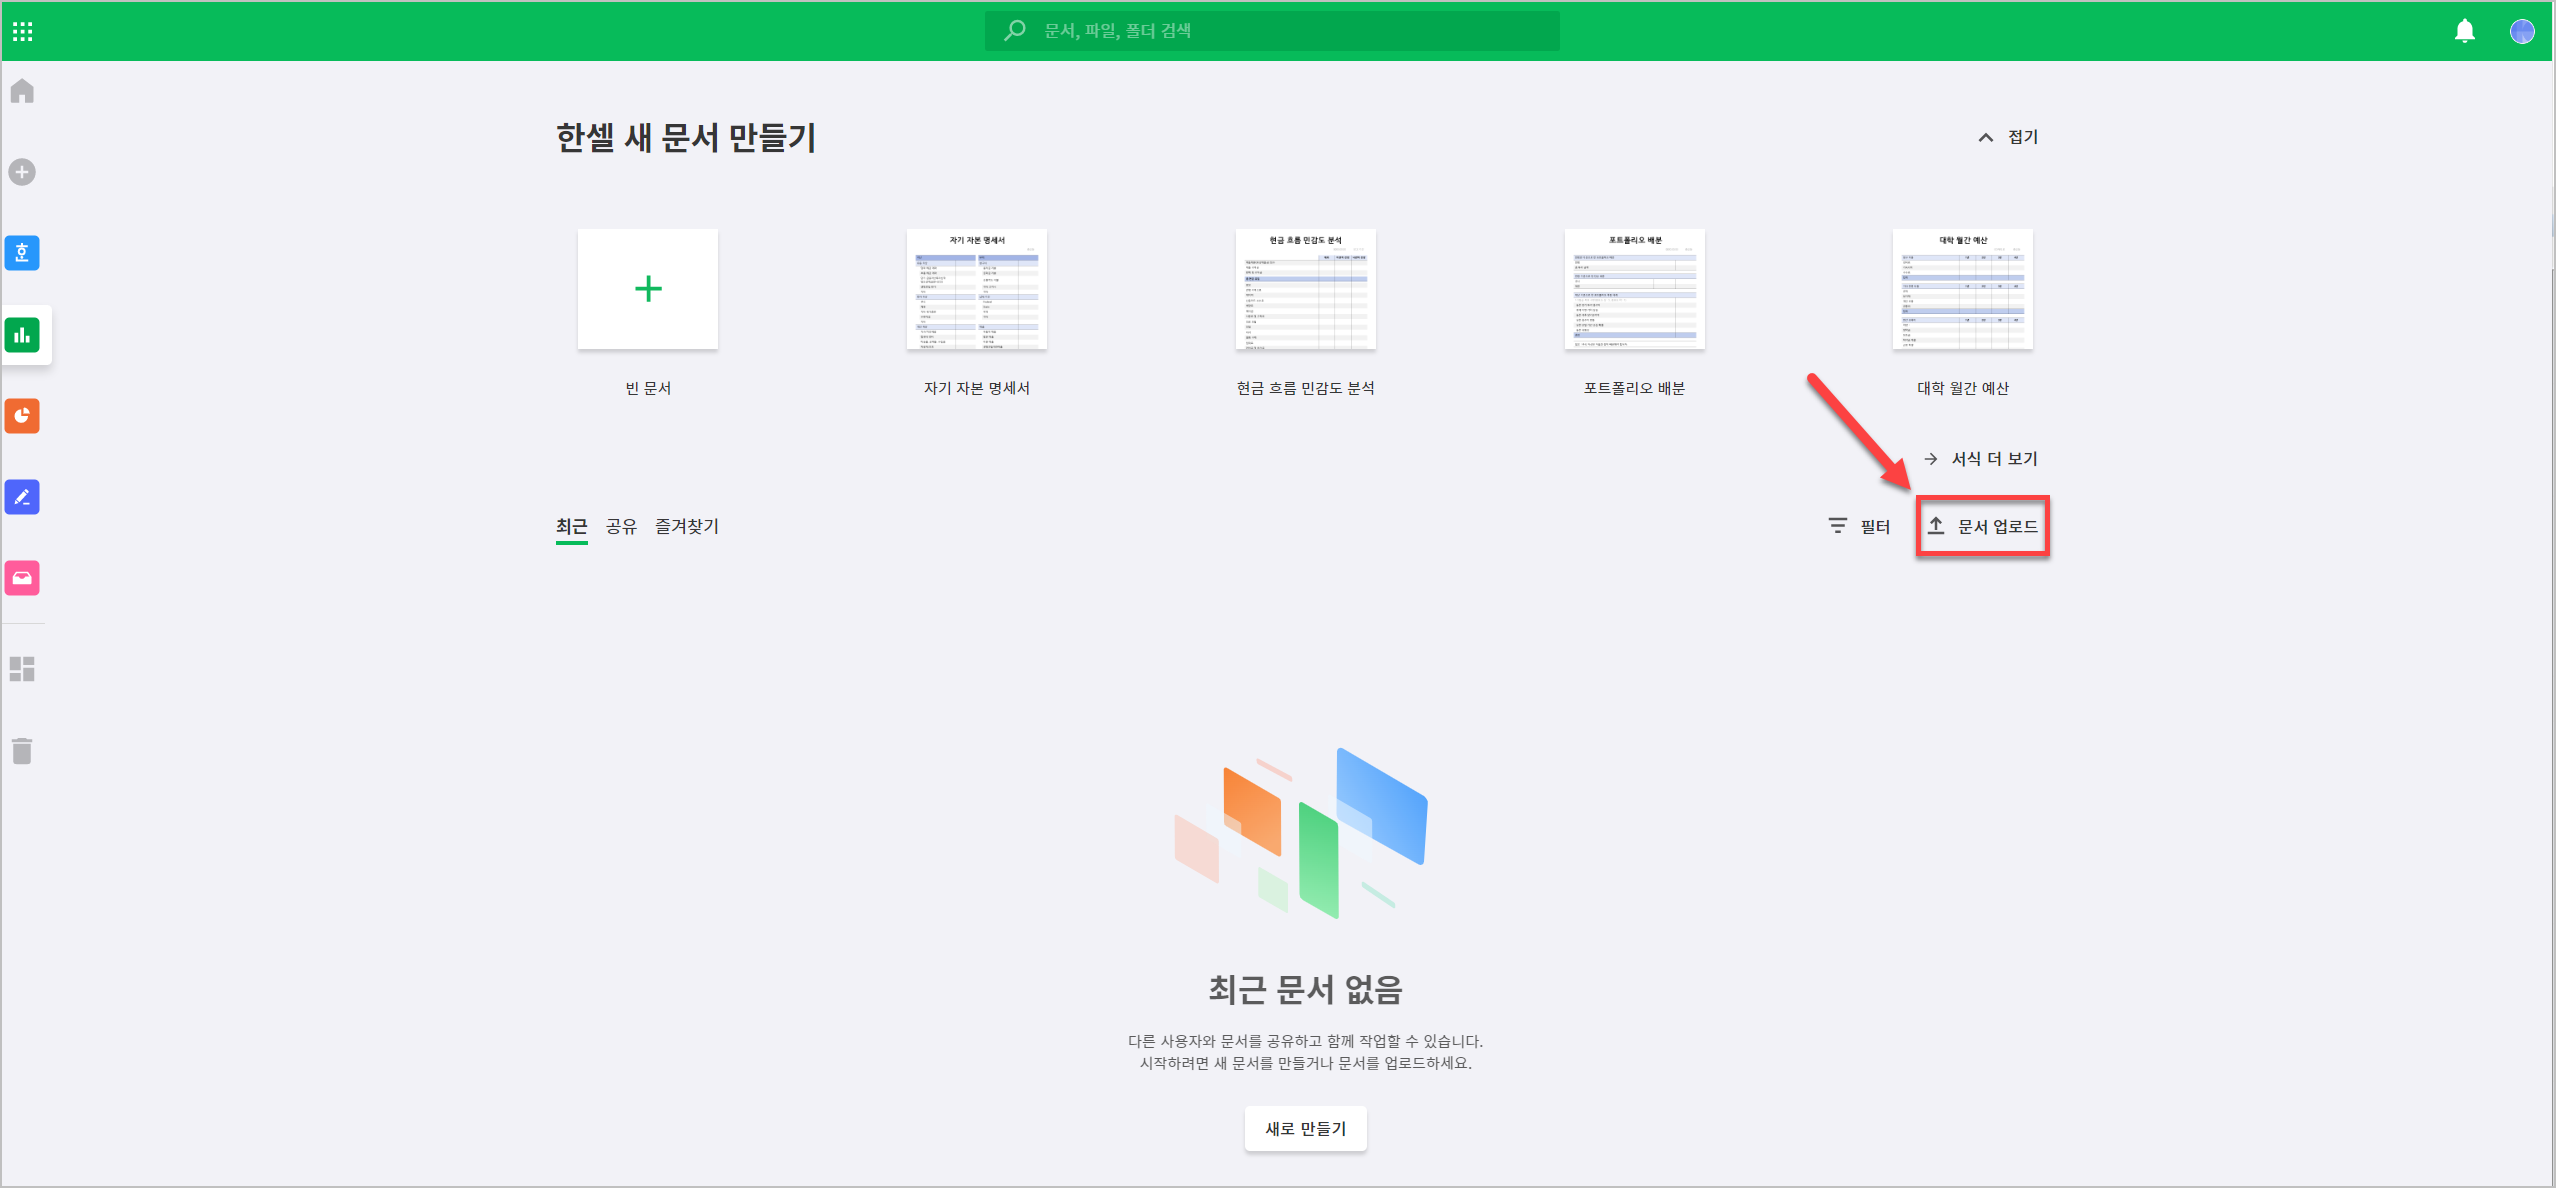Click the document search field
Viewport: 2556px width, 1188px height.
1272,31
